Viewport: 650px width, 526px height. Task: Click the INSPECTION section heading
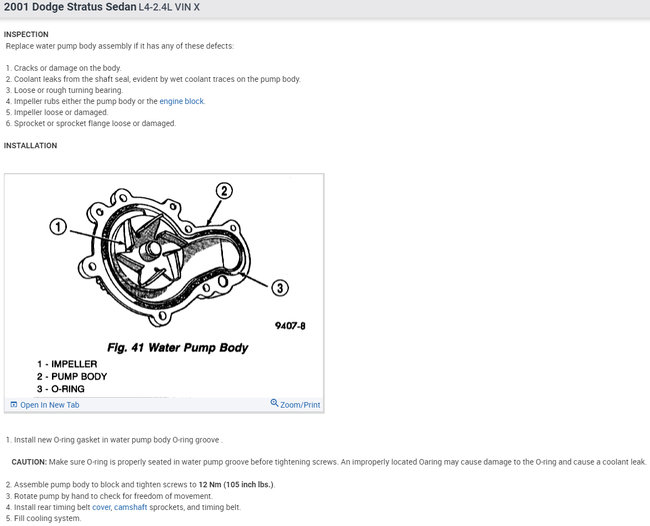coord(26,34)
